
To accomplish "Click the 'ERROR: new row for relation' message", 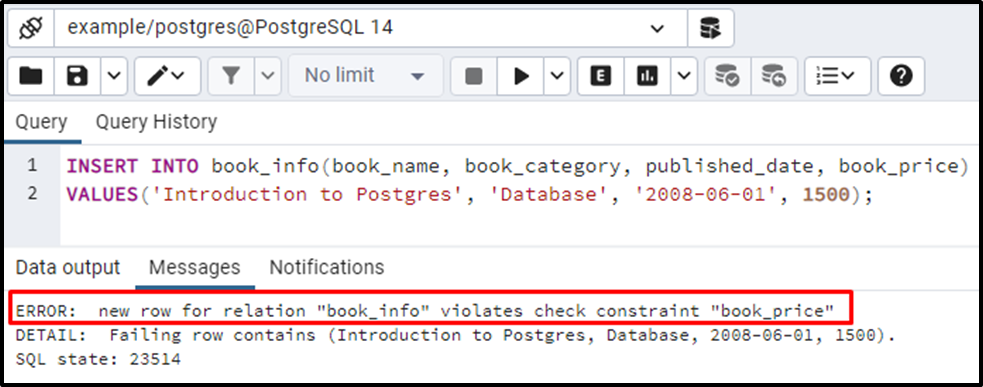I will pos(424,311).
